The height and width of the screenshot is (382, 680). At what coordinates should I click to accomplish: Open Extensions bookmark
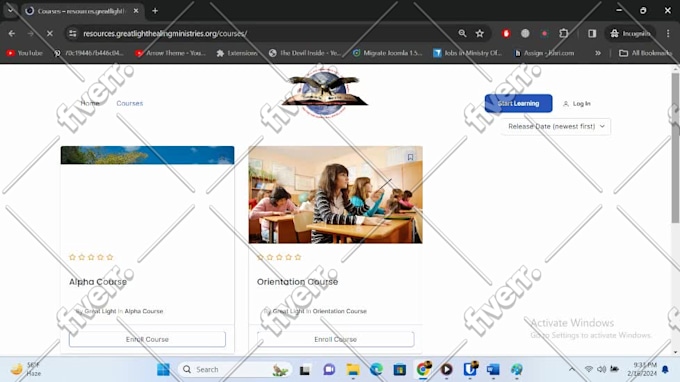[x=237, y=53]
